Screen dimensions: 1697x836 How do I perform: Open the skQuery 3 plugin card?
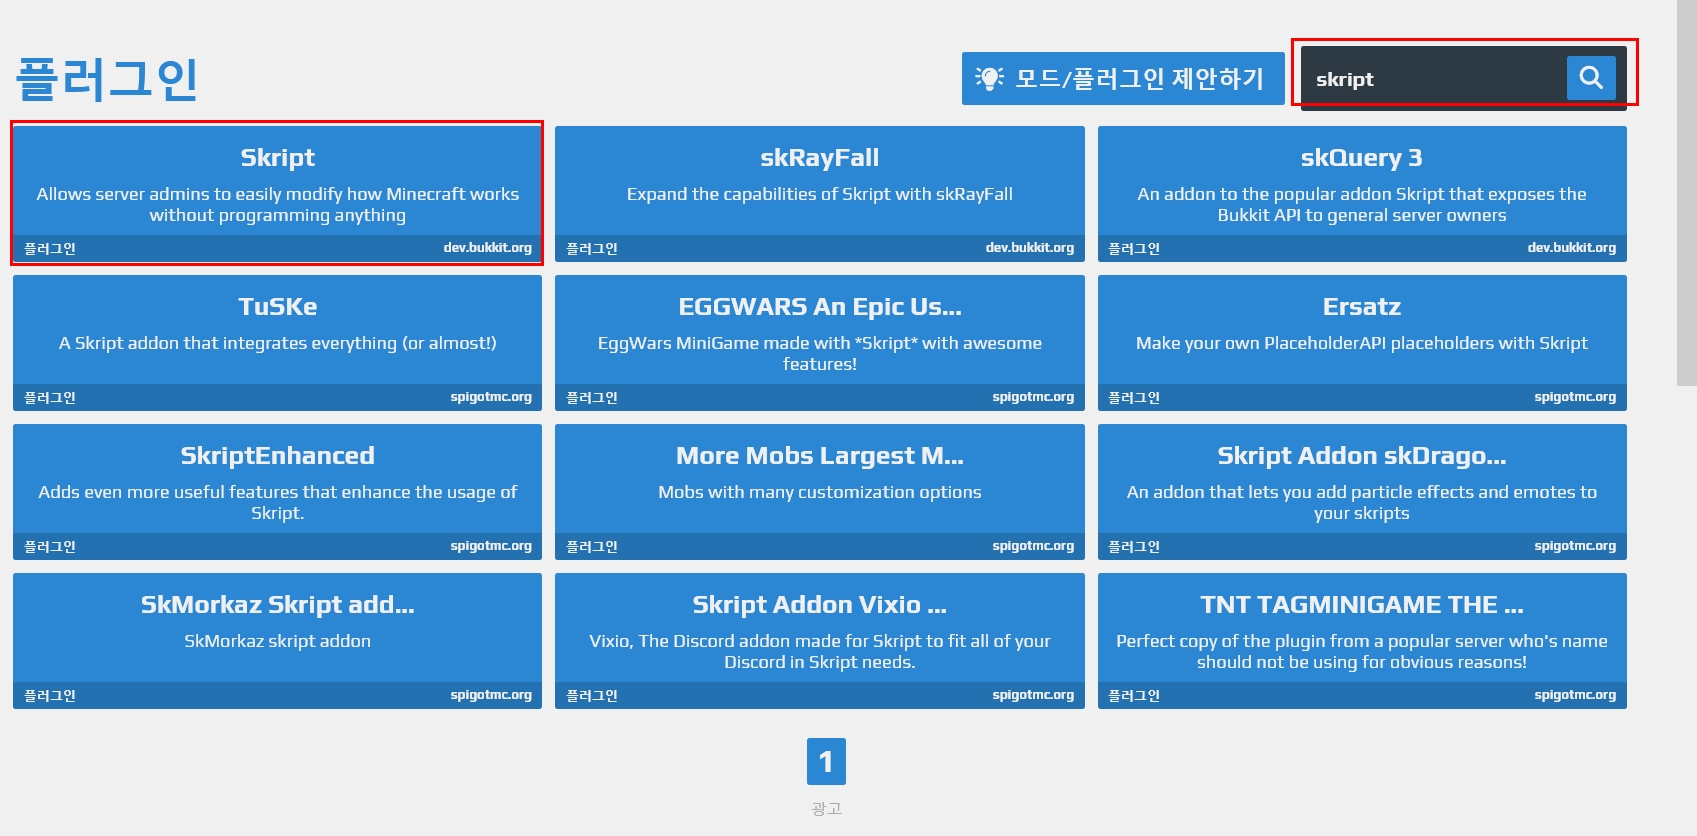pos(1362,193)
